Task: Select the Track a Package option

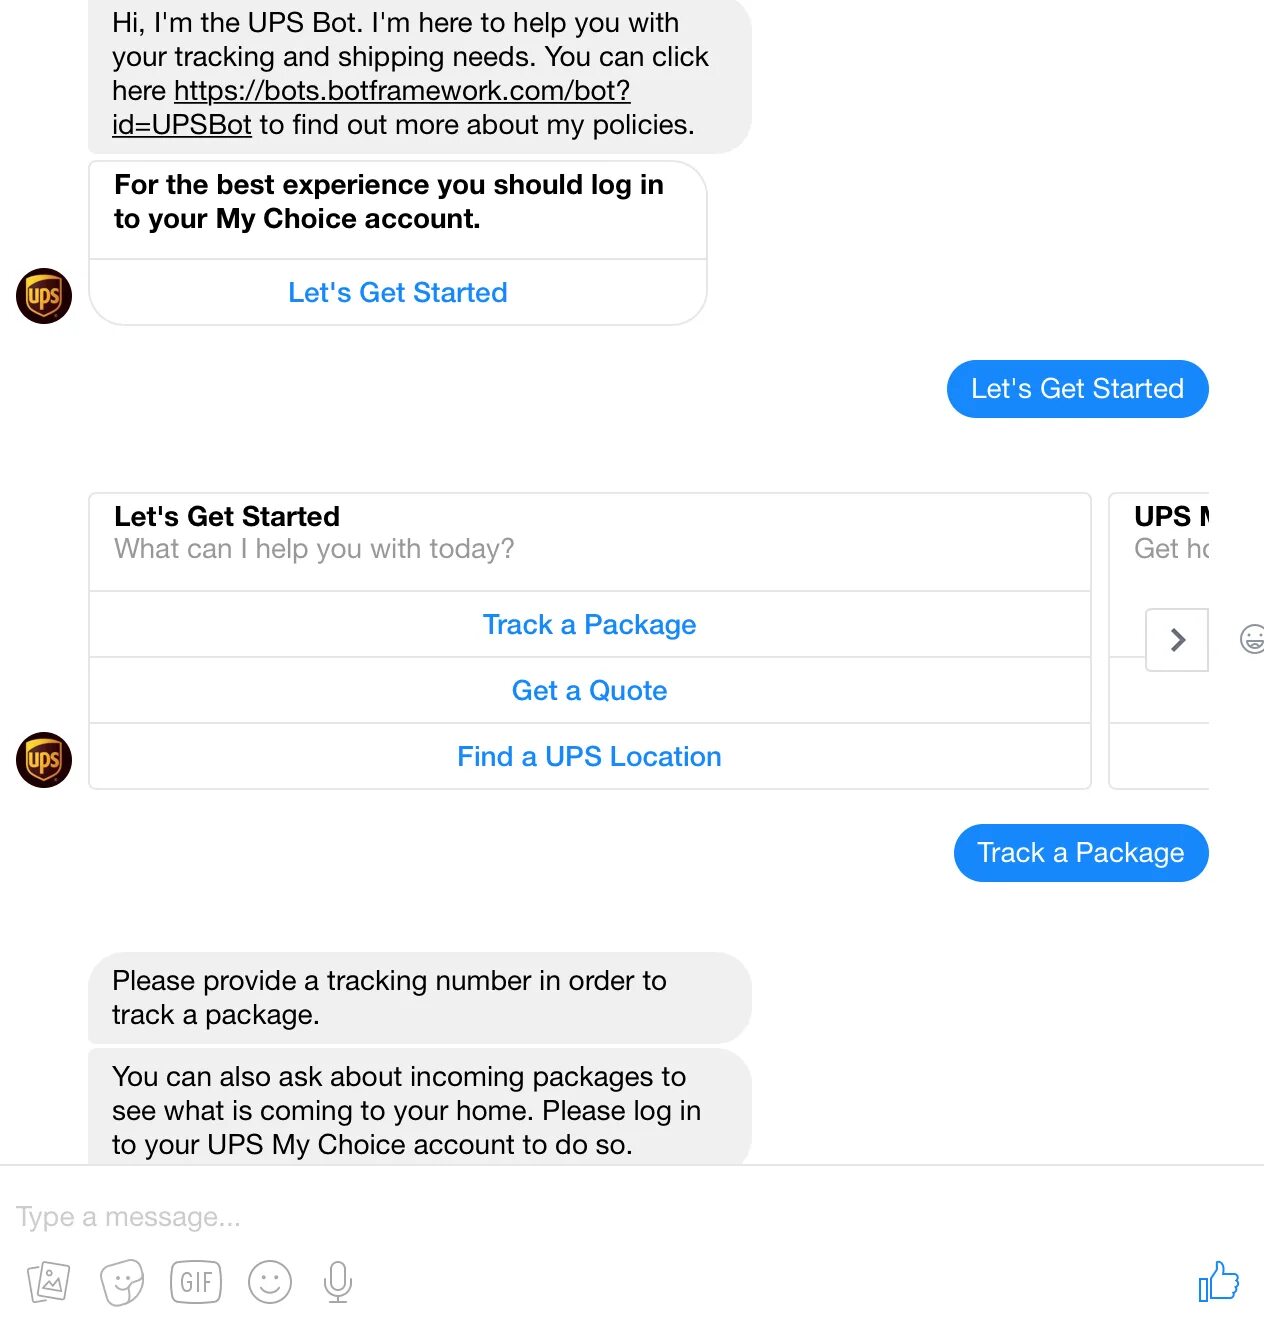Action: pyautogui.click(x=589, y=625)
